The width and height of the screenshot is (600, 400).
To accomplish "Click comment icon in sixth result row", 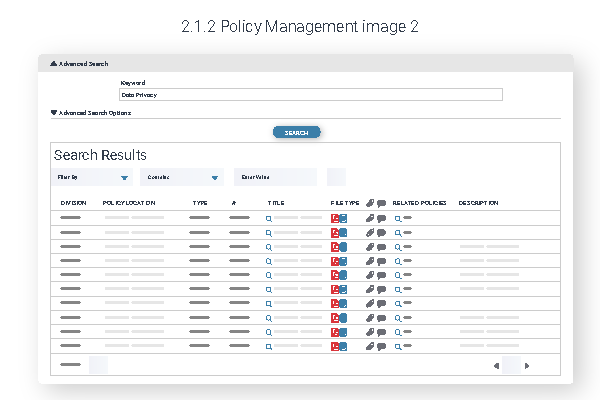I will pyautogui.click(x=382, y=289).
